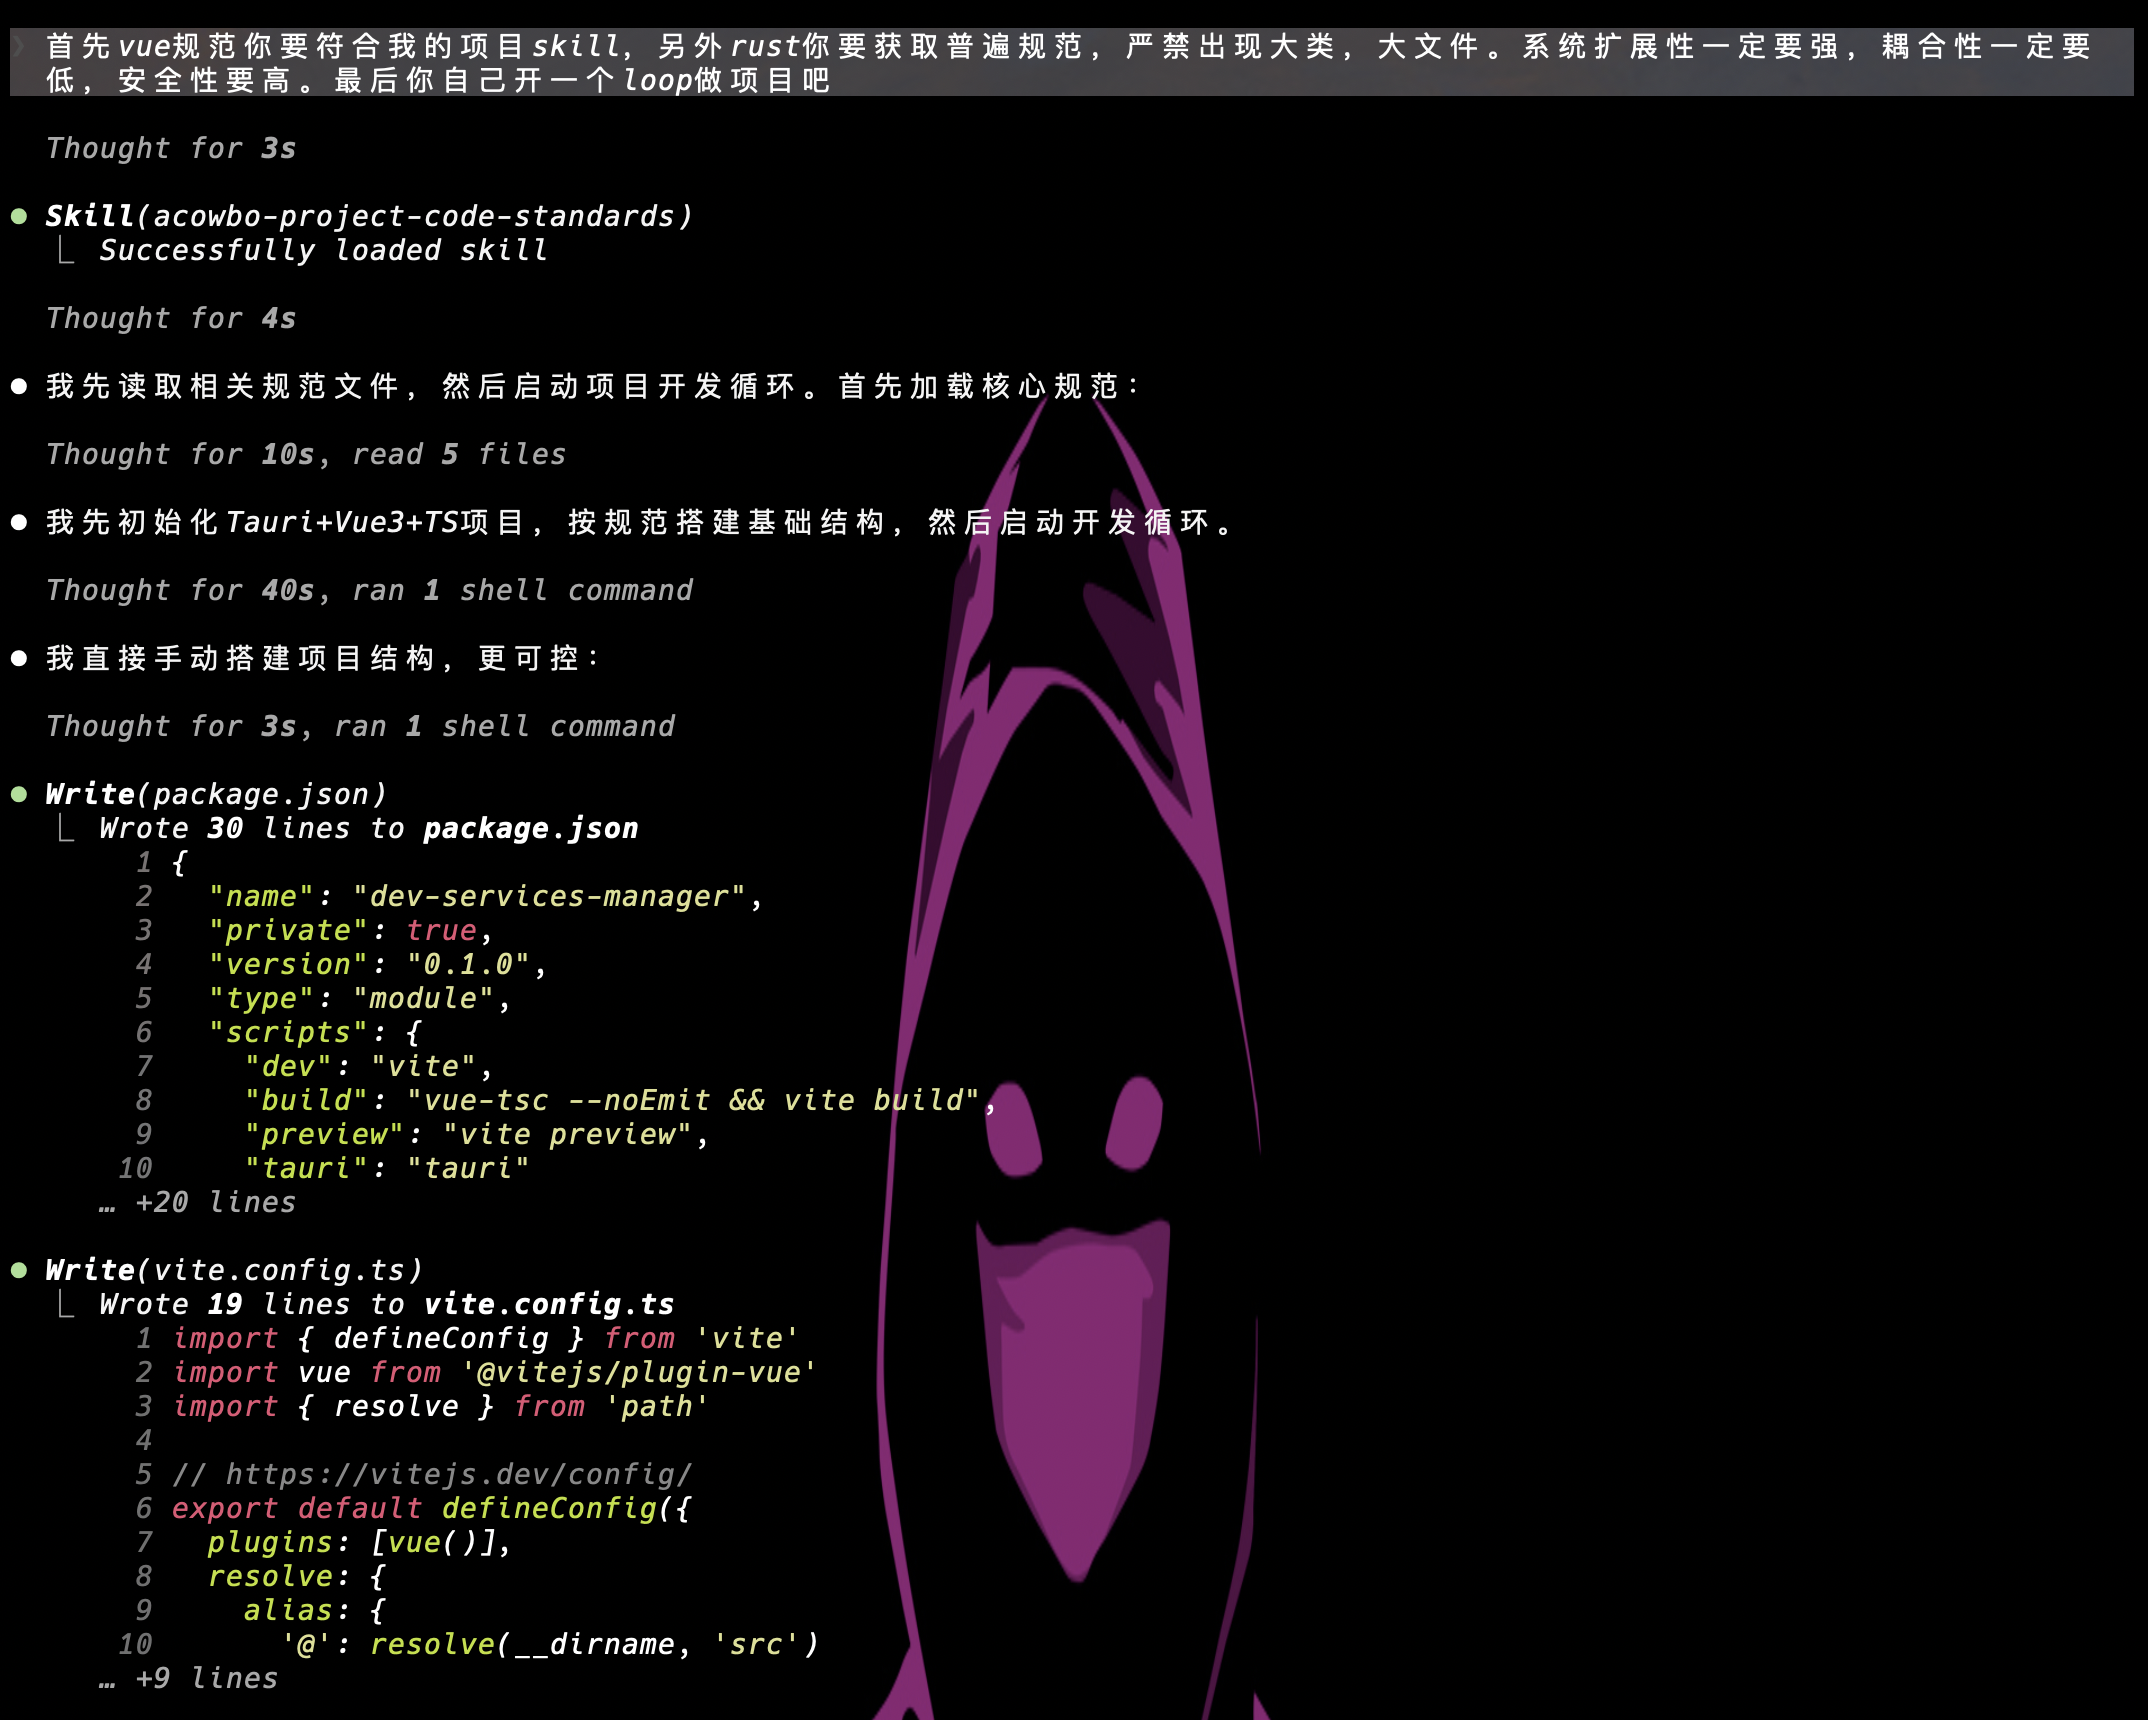Click the "'@': resolve(__dirname, 'src')" line
Viewport: 2148px width, 1720px height.
click(x=549, y=1644)
